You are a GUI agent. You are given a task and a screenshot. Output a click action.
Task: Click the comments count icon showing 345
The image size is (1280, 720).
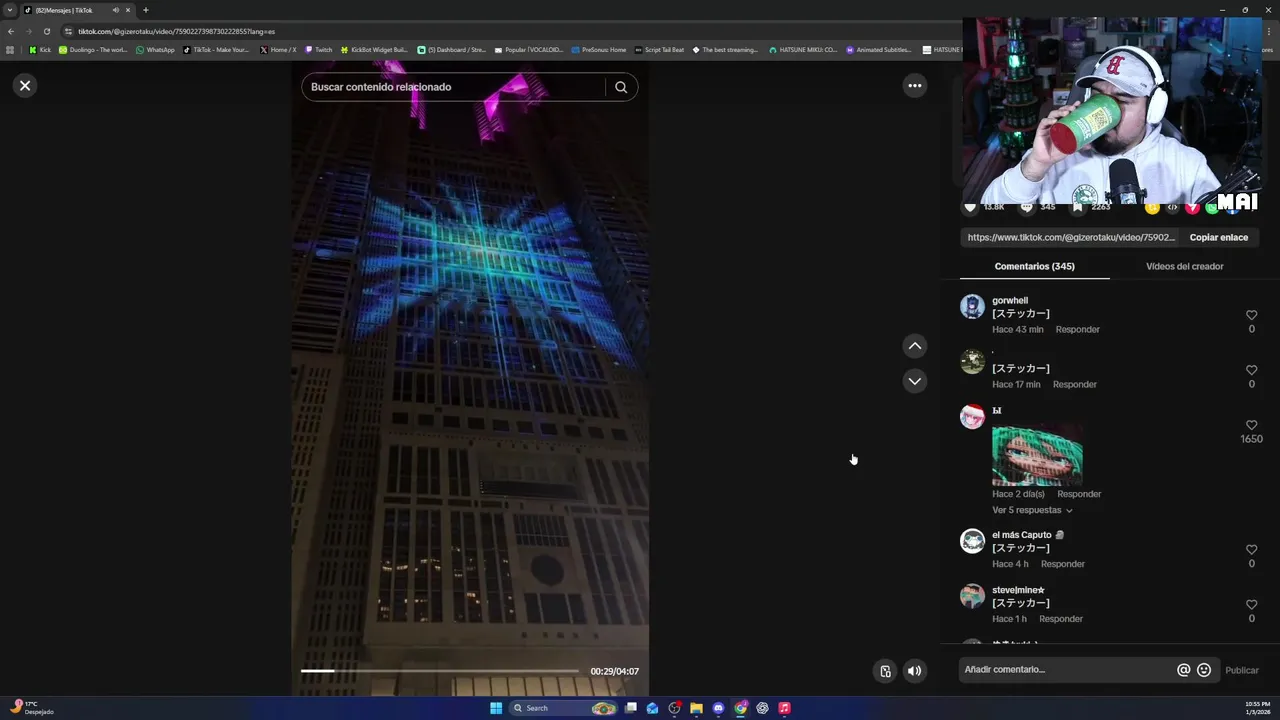pyautogui.click(x=1027, y=207)
